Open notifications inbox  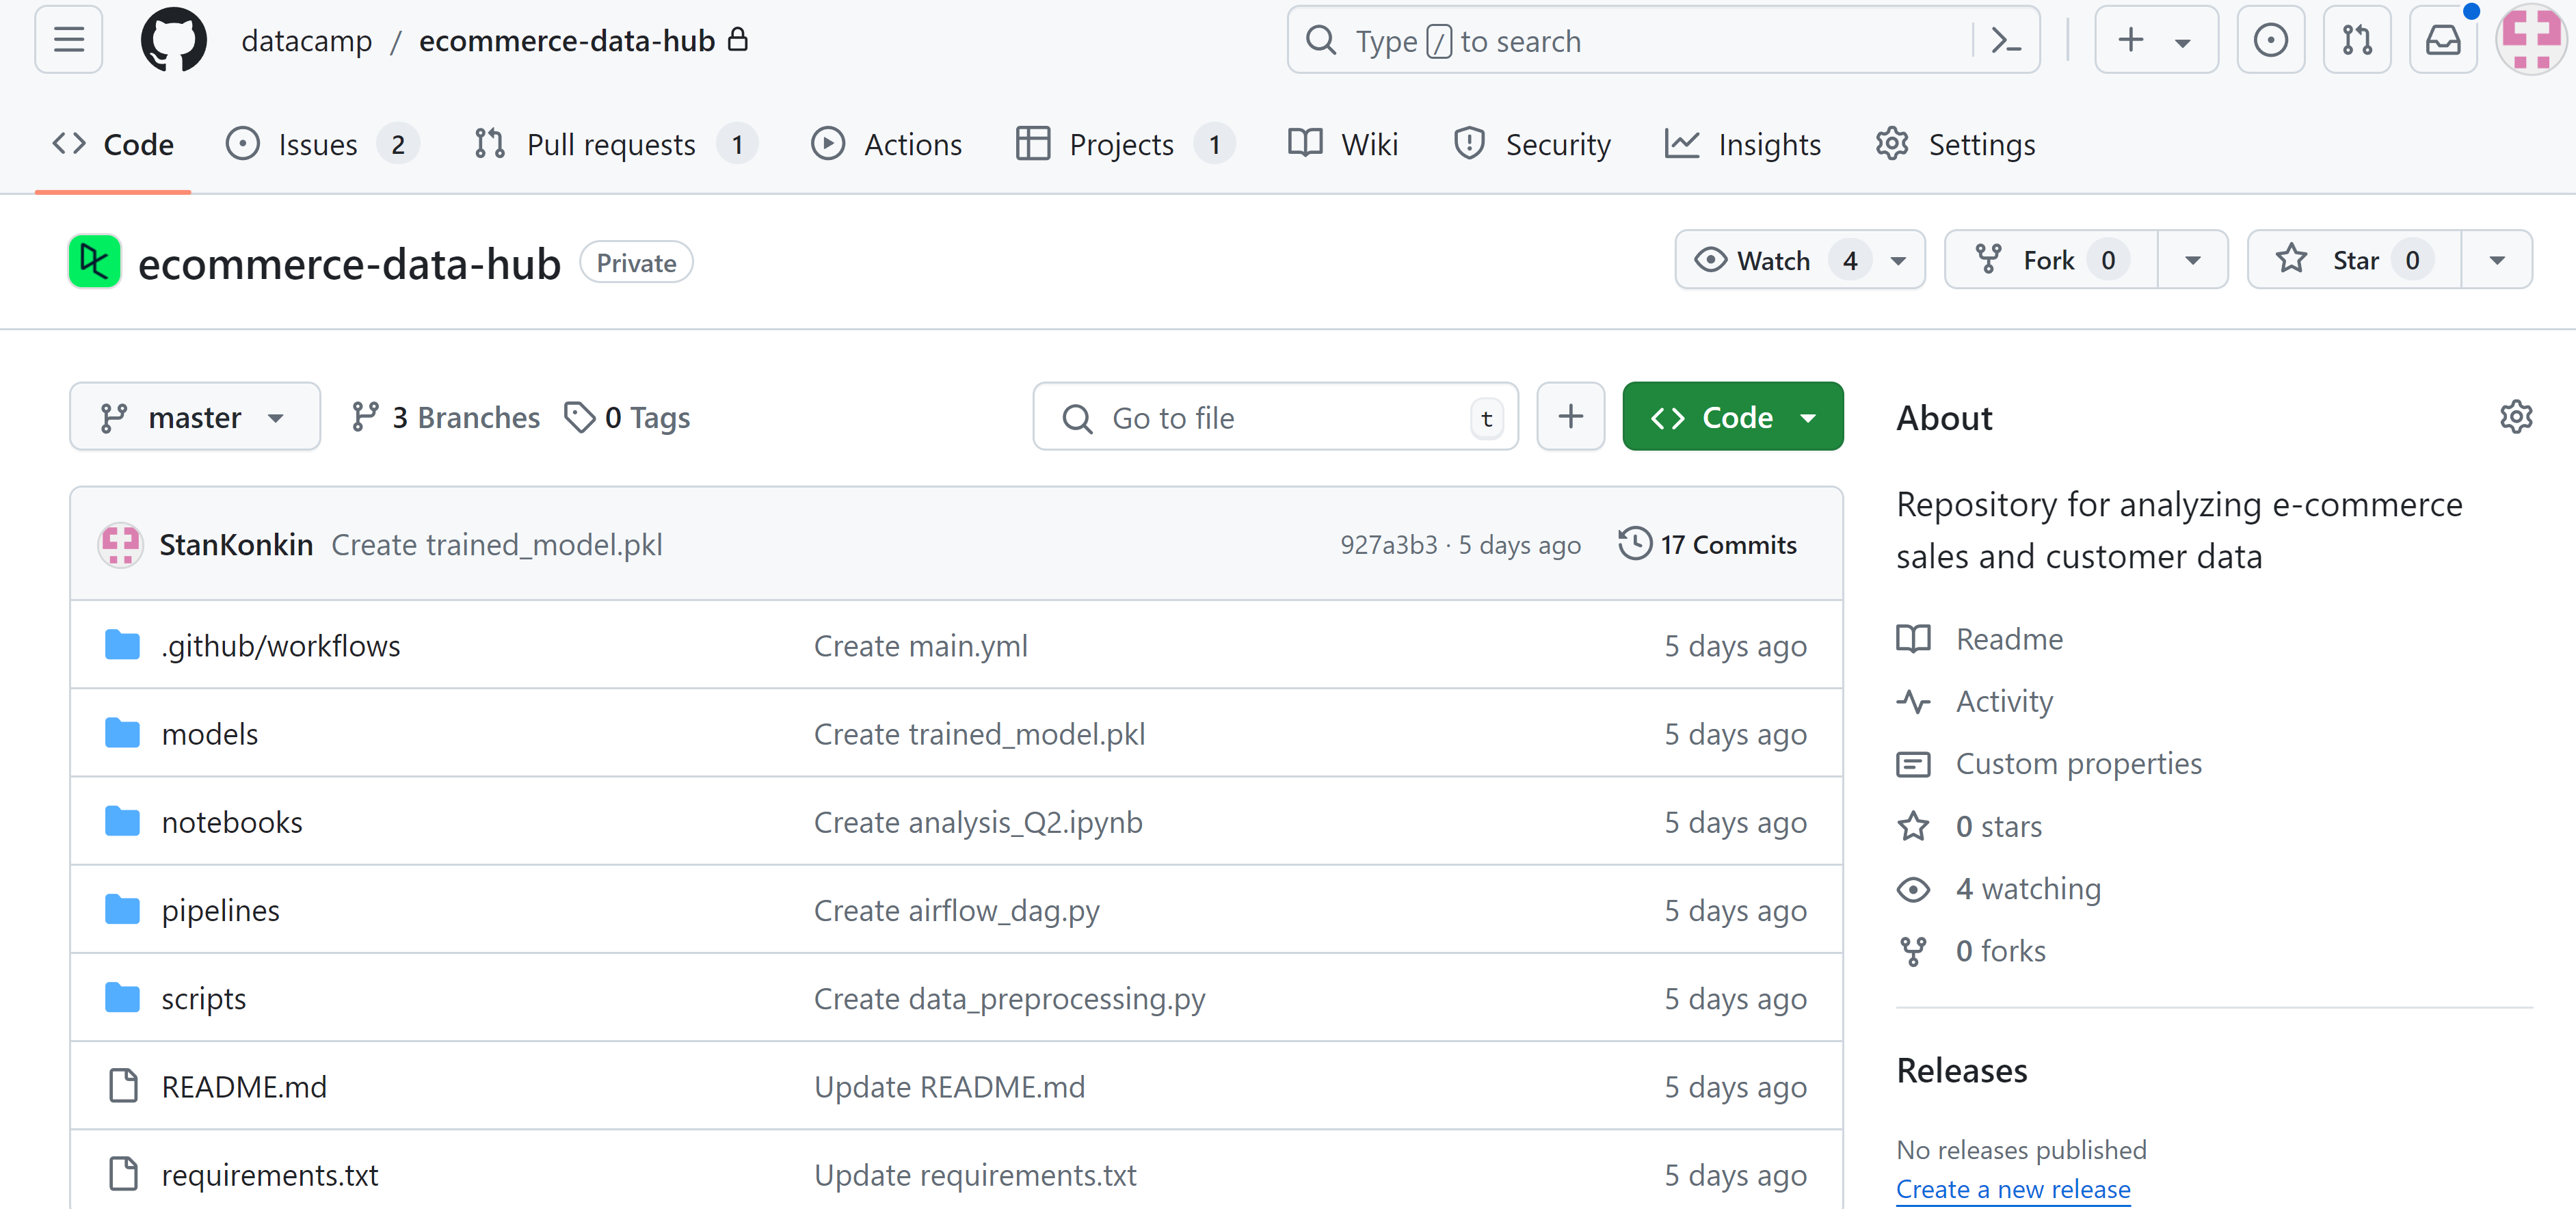[x=2443, y=40]
